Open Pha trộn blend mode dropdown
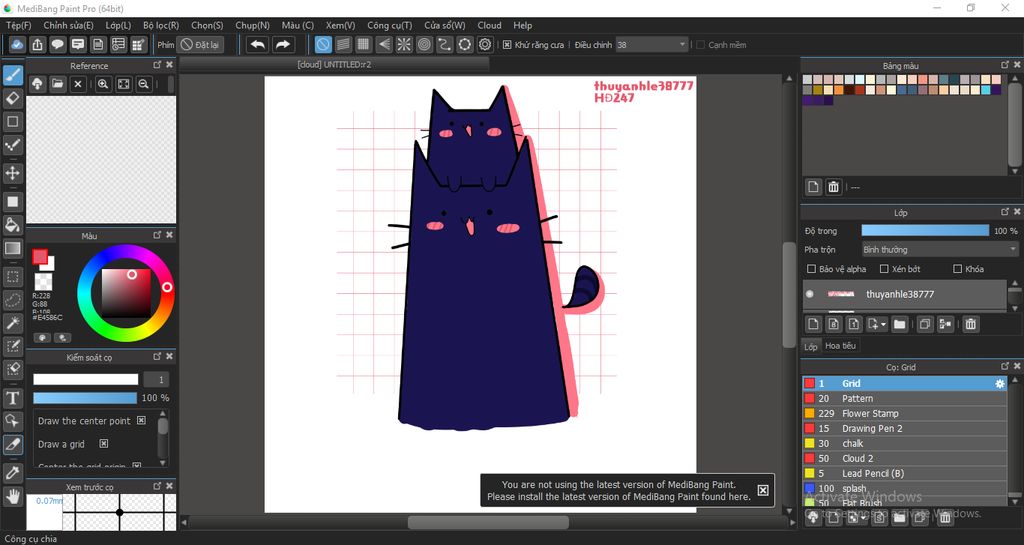The height and width of the screenshot is (545, 1024). 940,249
